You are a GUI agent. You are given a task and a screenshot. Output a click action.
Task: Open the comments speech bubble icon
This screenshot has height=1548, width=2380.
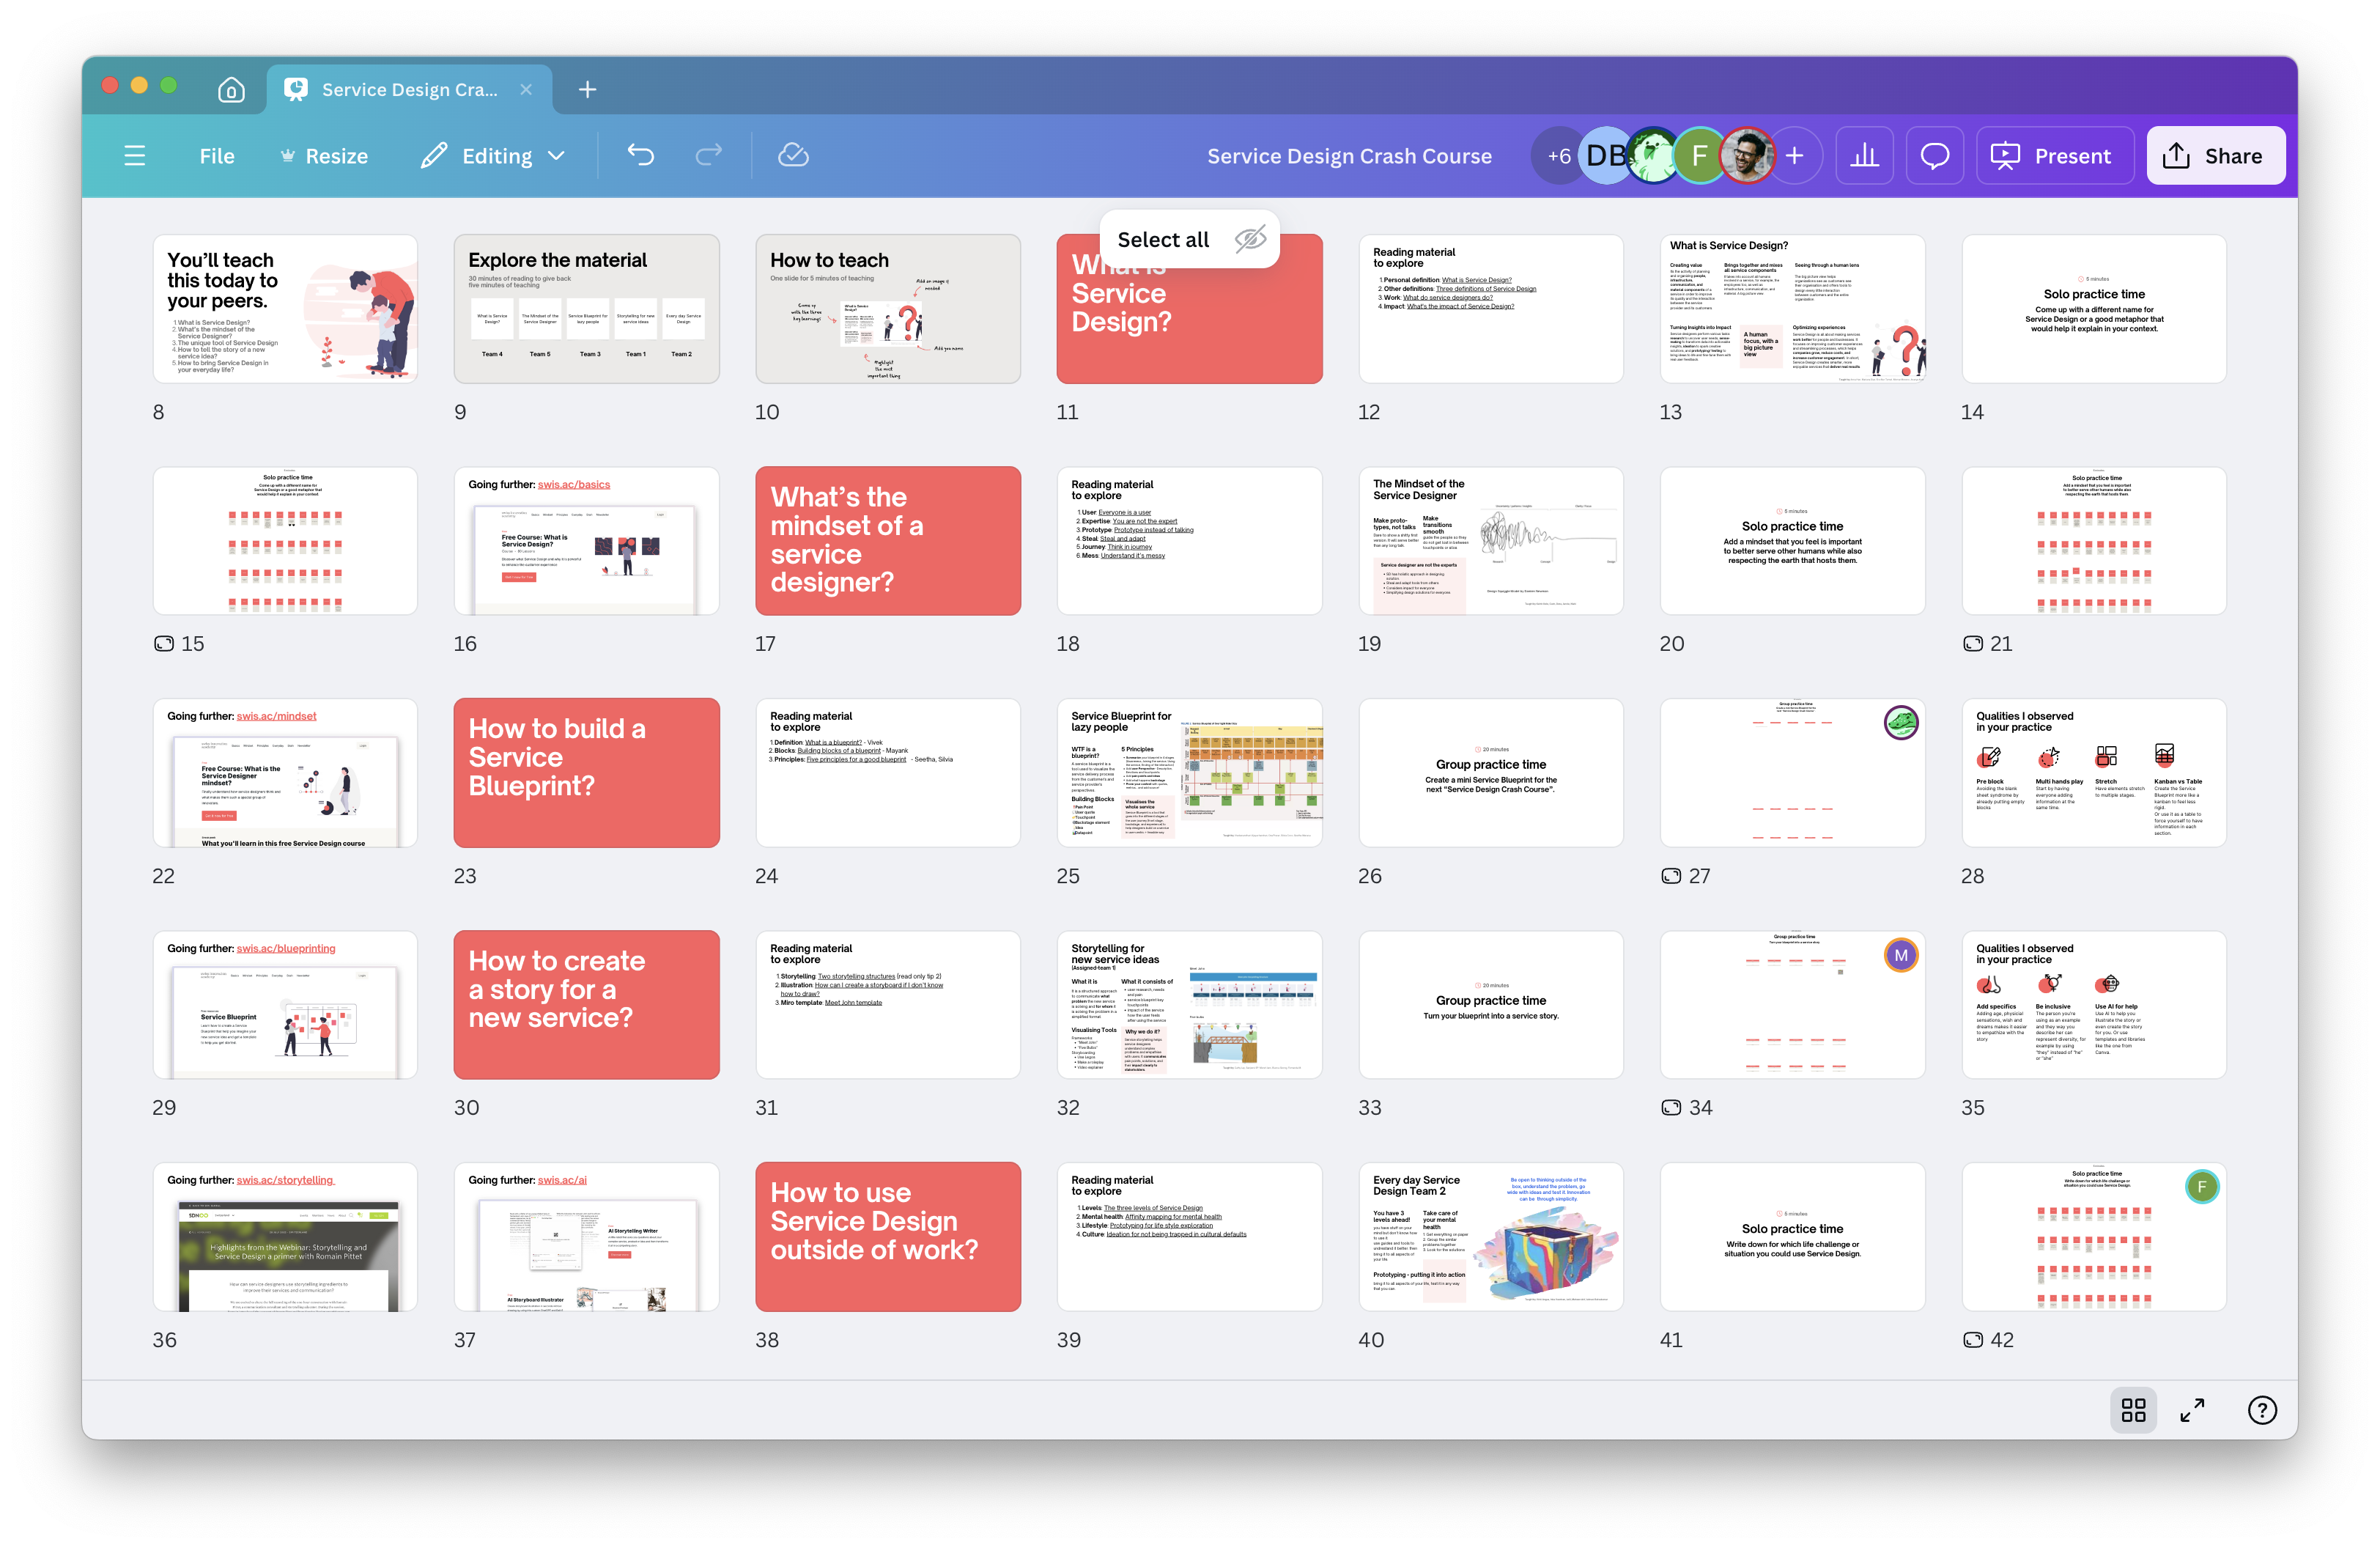pyautogui.click(x=1935, y=156)
